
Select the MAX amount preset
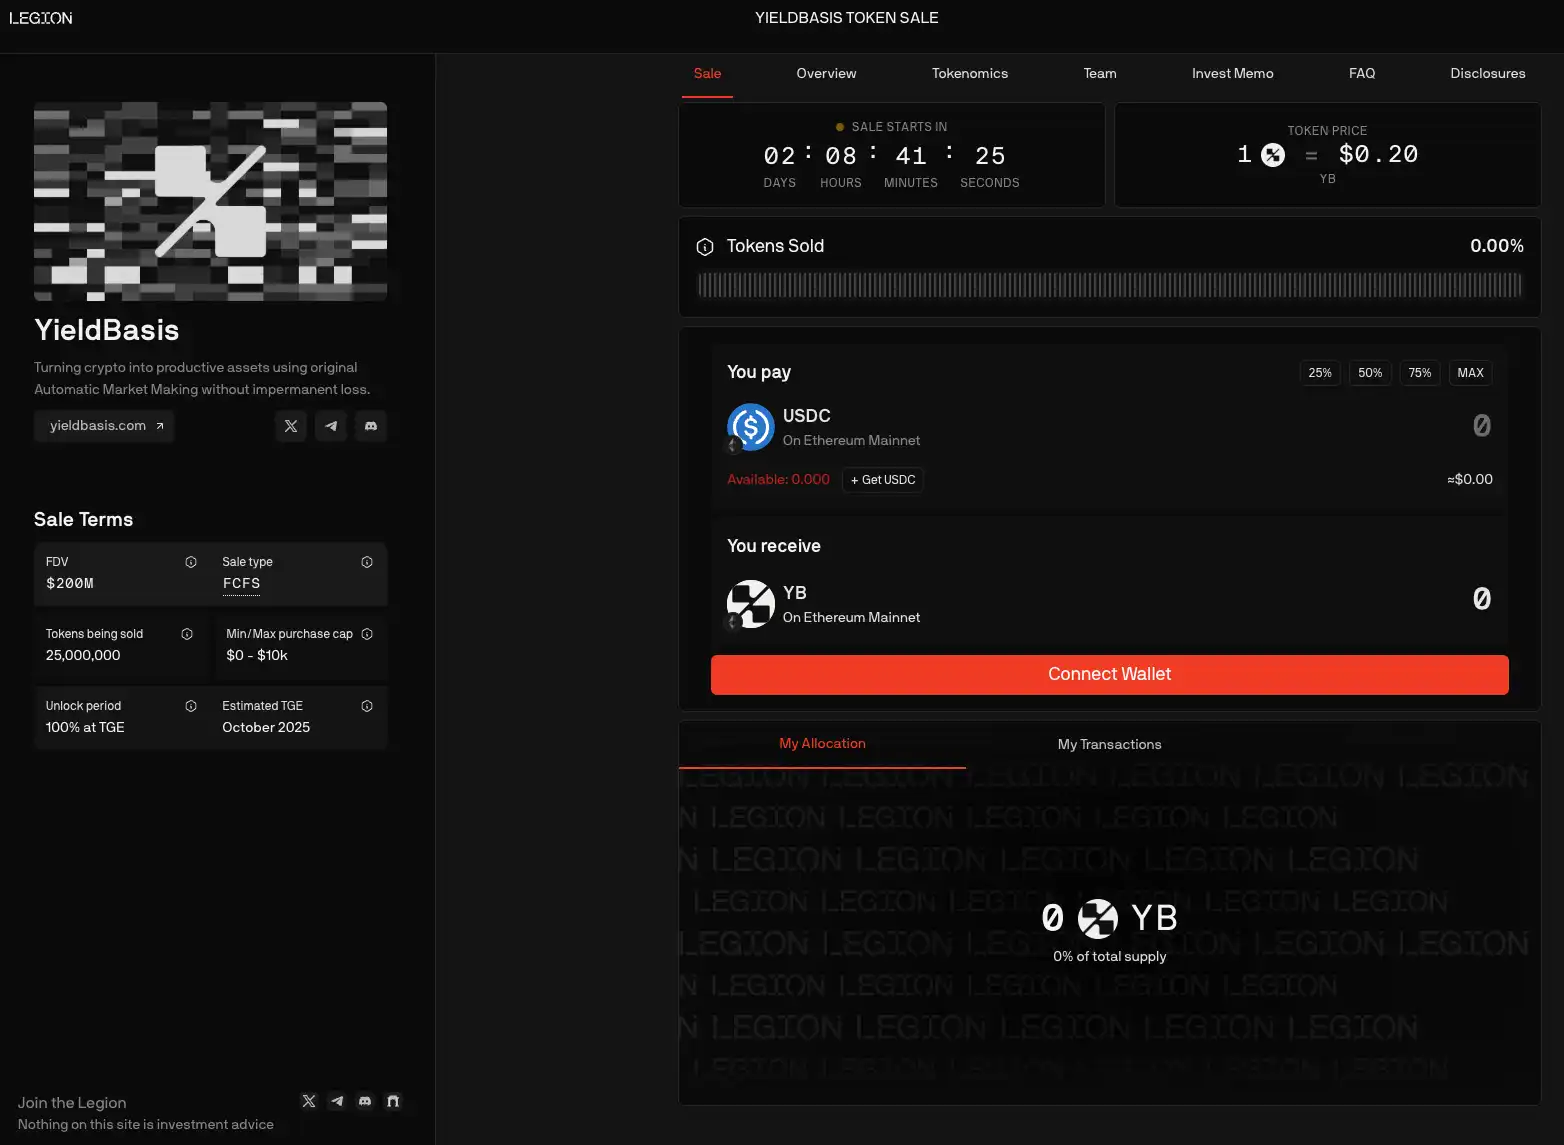[1470, 373]
